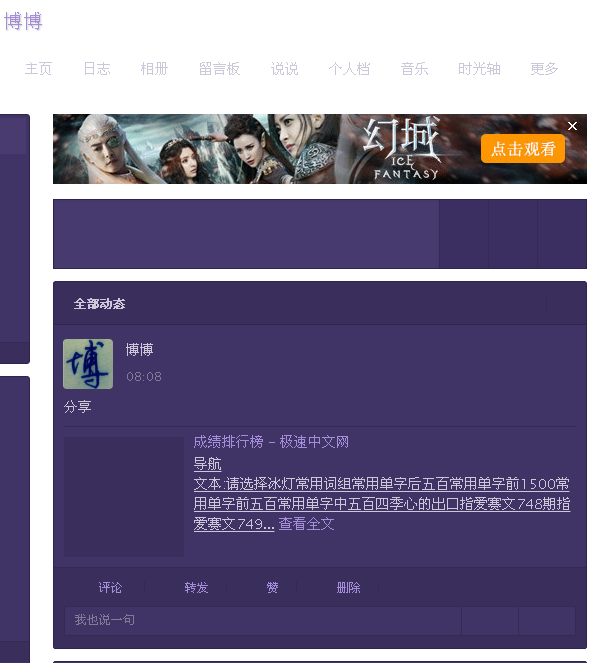Open the 成绩排行榜 – 极速中文网 link
This screenshot has width=592, height=663.
[x=271, y=442]
